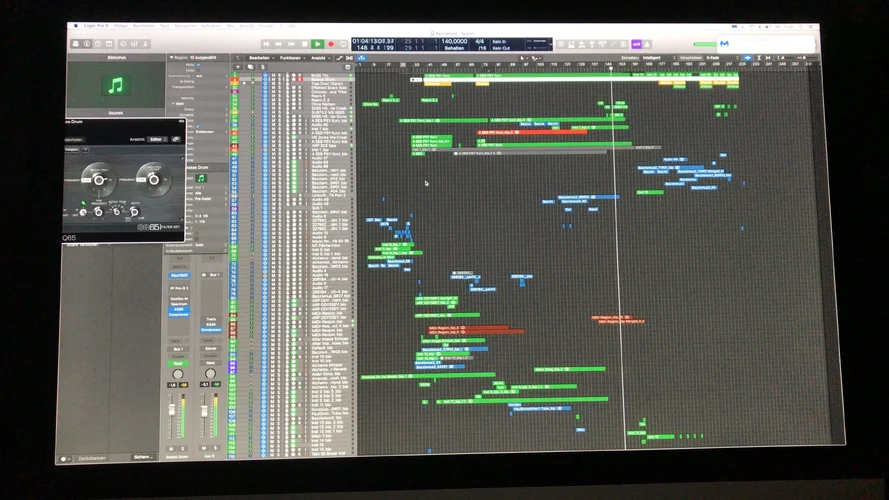Open the Library panel icon
The width and height of the screenshot is (889, 500).
coord(75,44)
